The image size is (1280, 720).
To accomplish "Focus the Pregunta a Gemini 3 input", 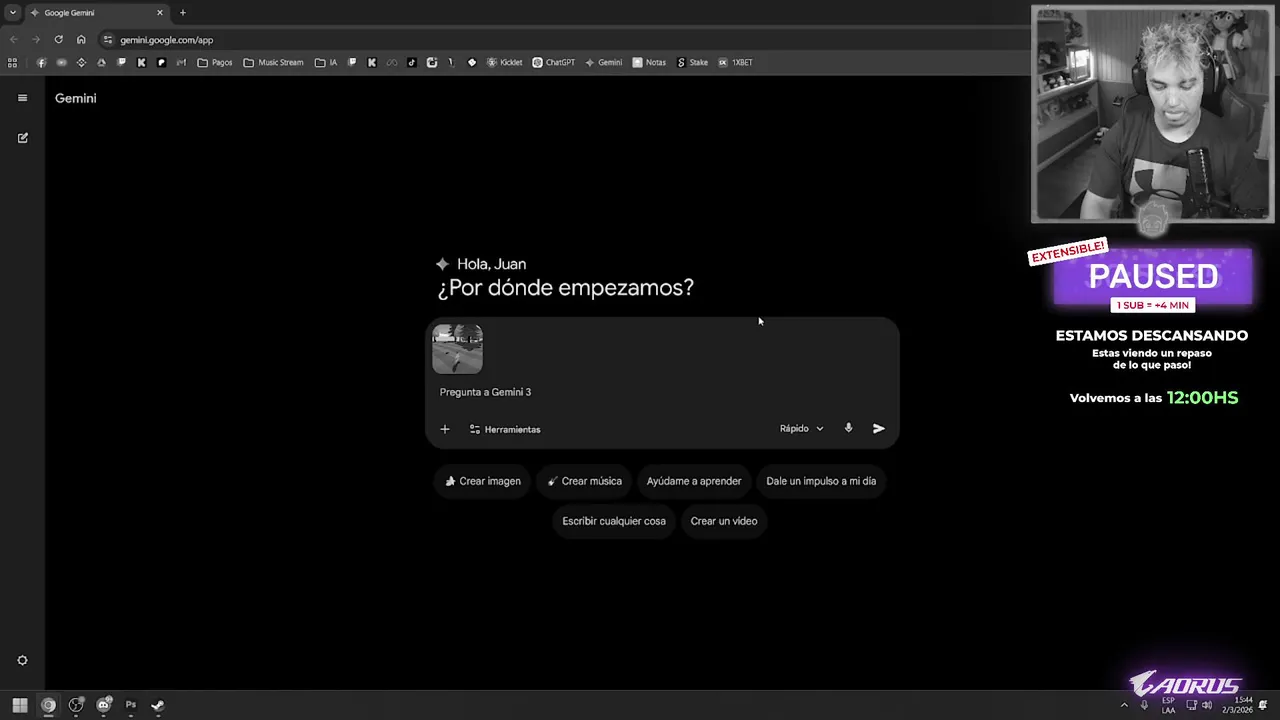I will [660, 392].
